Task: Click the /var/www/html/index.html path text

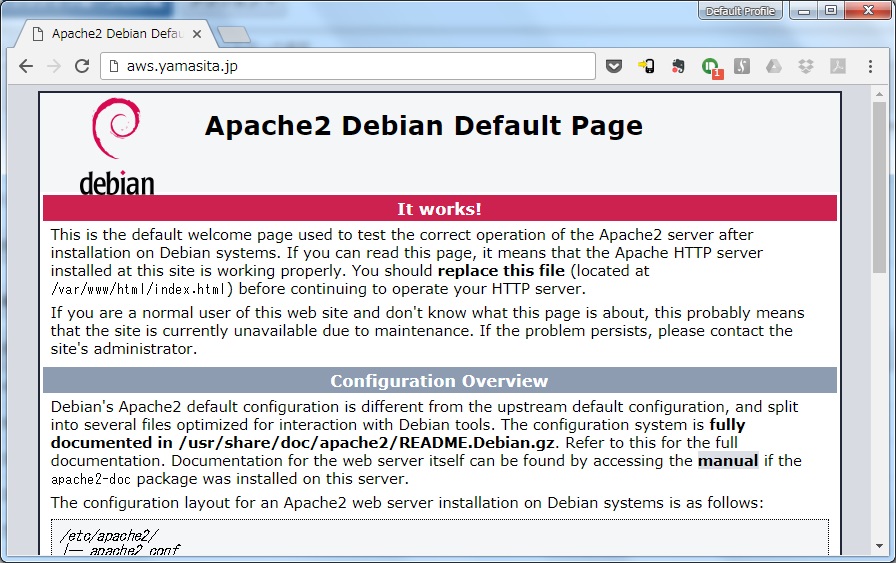Action: click(139, 289)
